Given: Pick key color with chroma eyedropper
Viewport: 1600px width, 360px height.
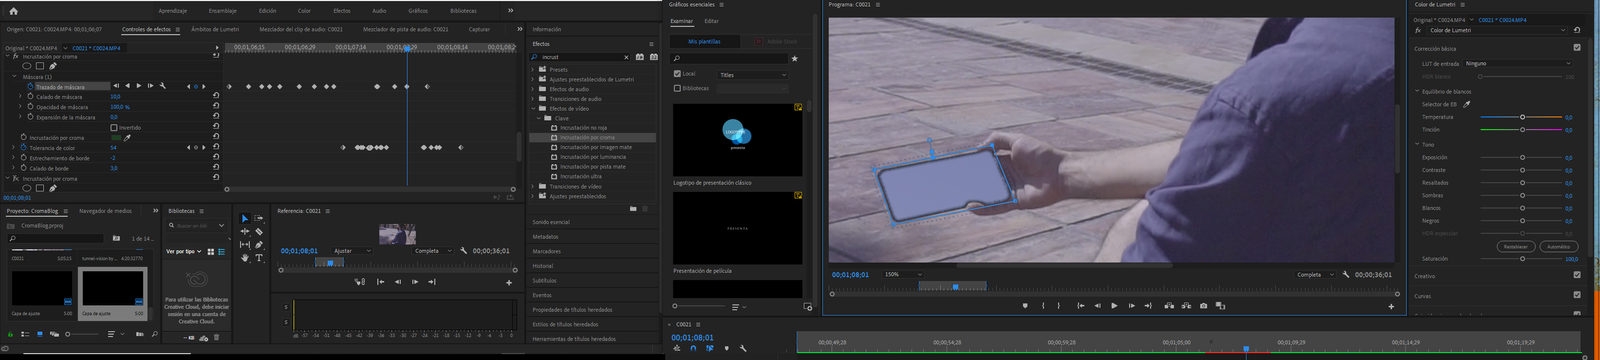Looking at the screenshot, I should [x=127, y=138].
